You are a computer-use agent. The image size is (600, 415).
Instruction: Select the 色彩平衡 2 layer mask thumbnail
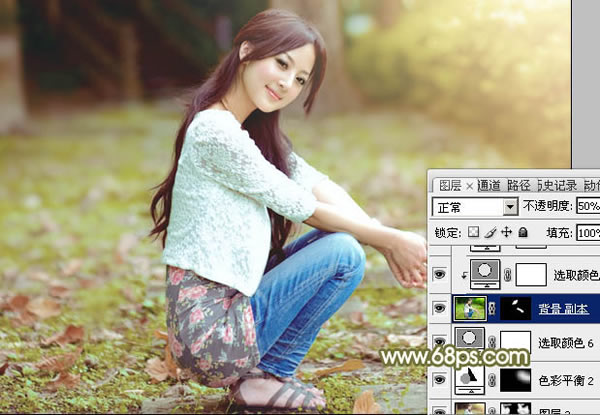tap(515, 380)
